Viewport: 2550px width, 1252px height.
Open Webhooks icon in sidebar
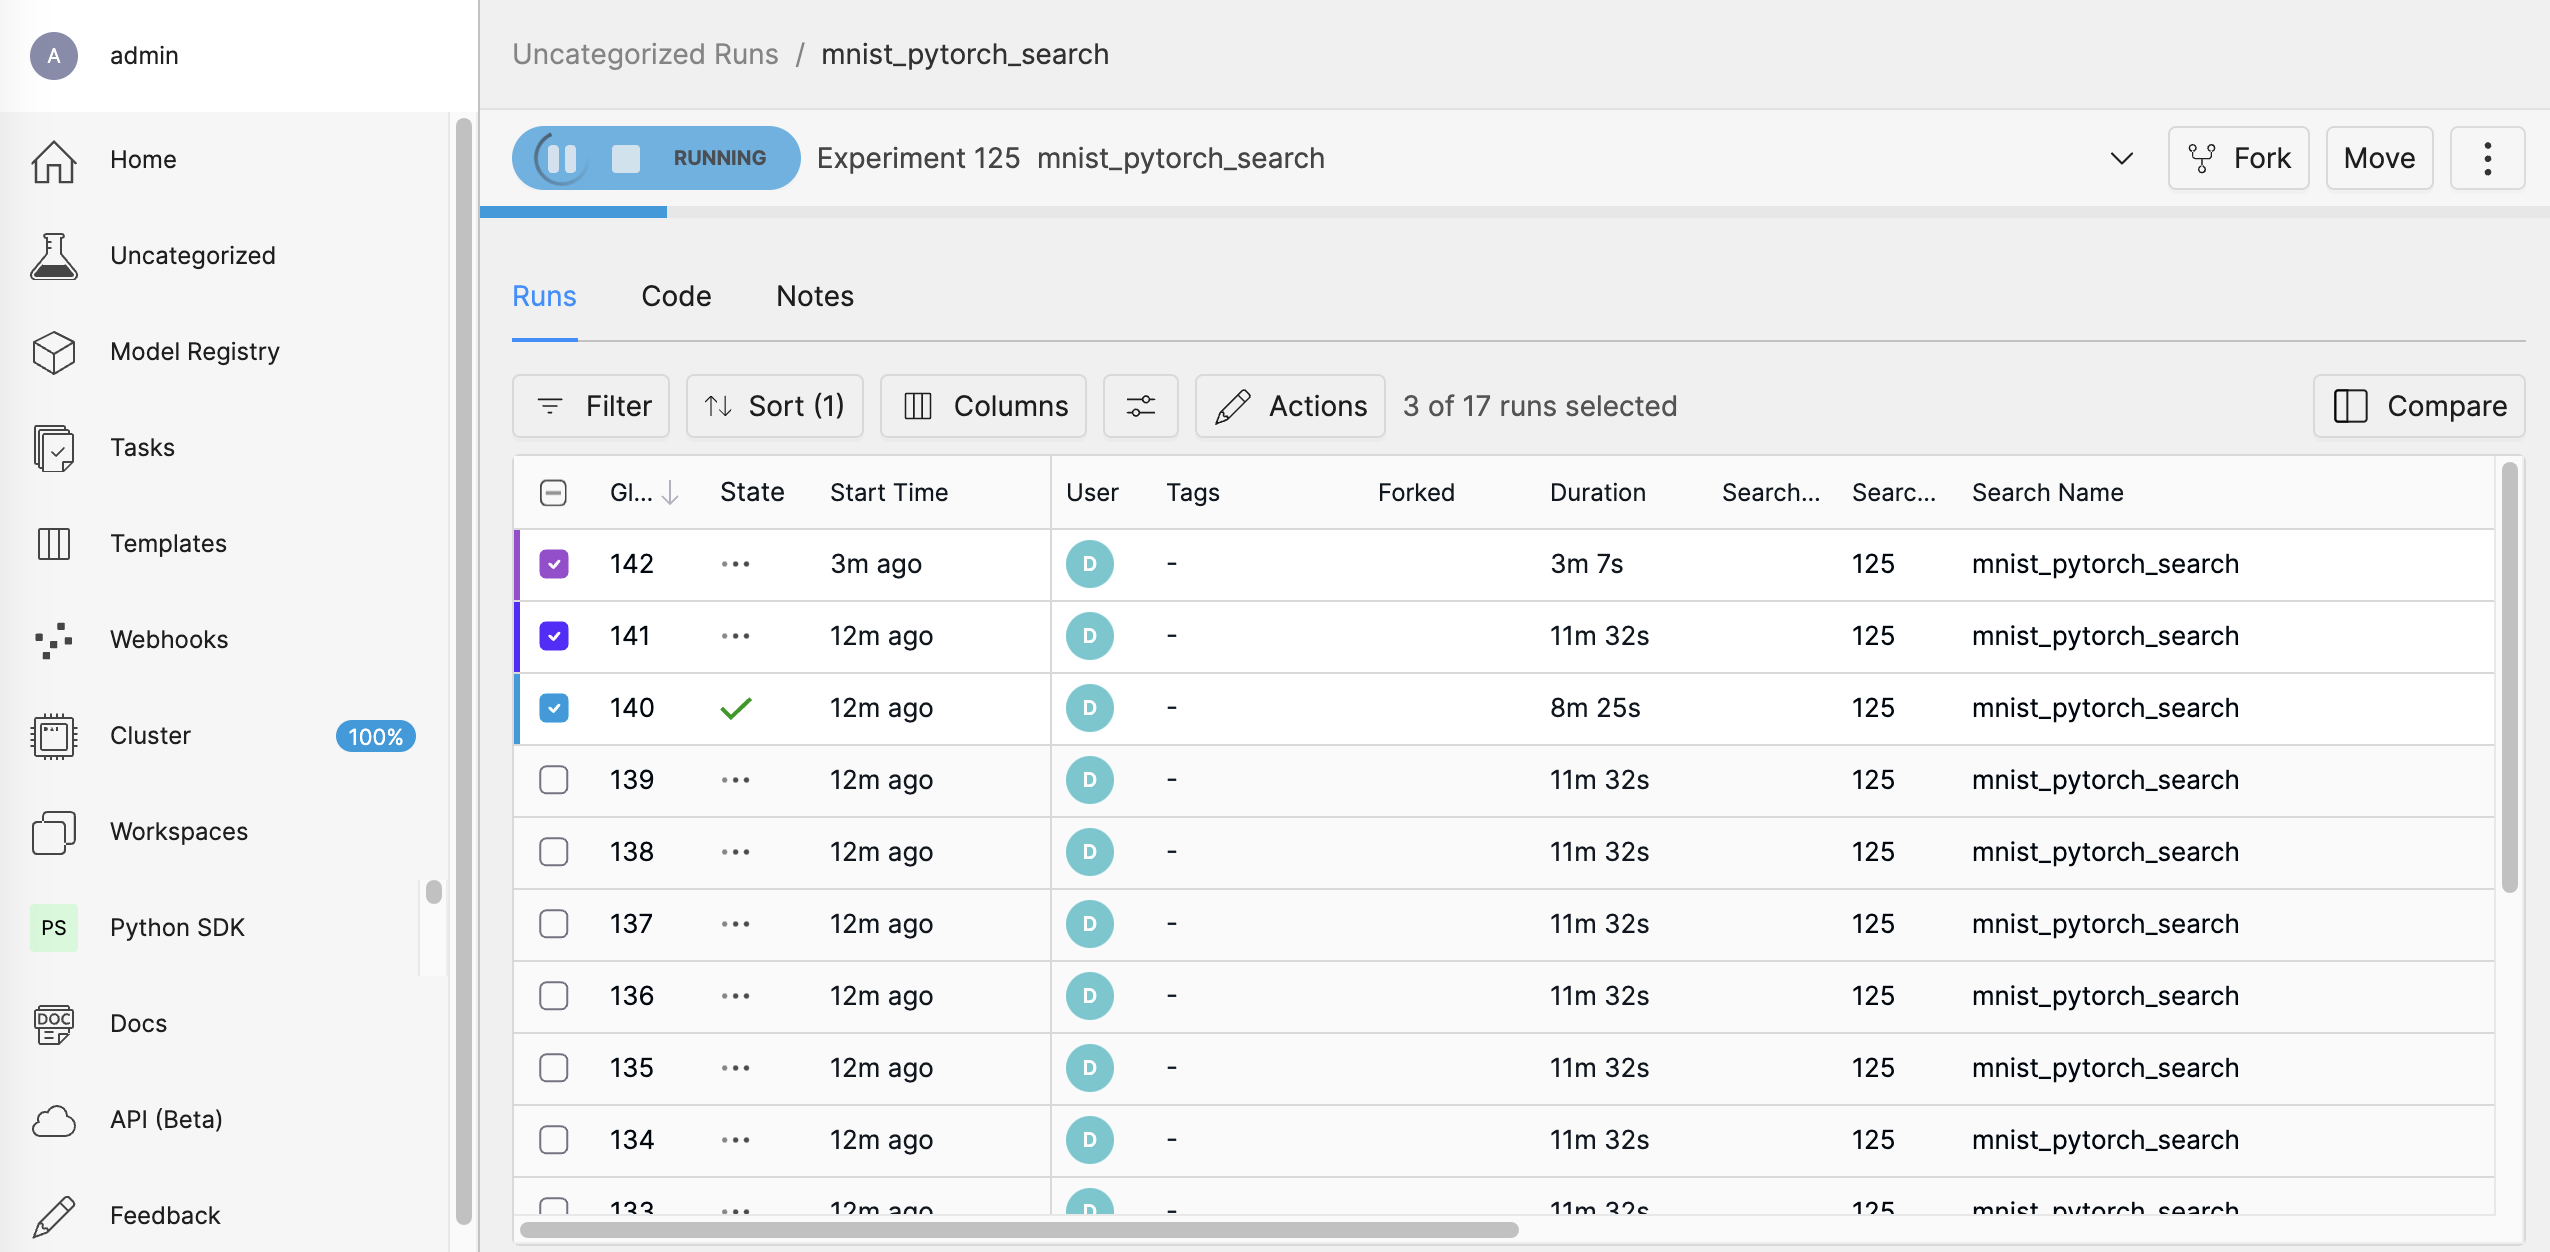(x=54, y=640)
